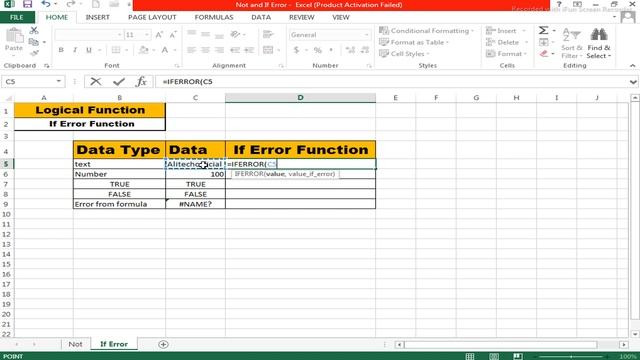Toggle Bold formatting button
640x360 pixels.
61,50
